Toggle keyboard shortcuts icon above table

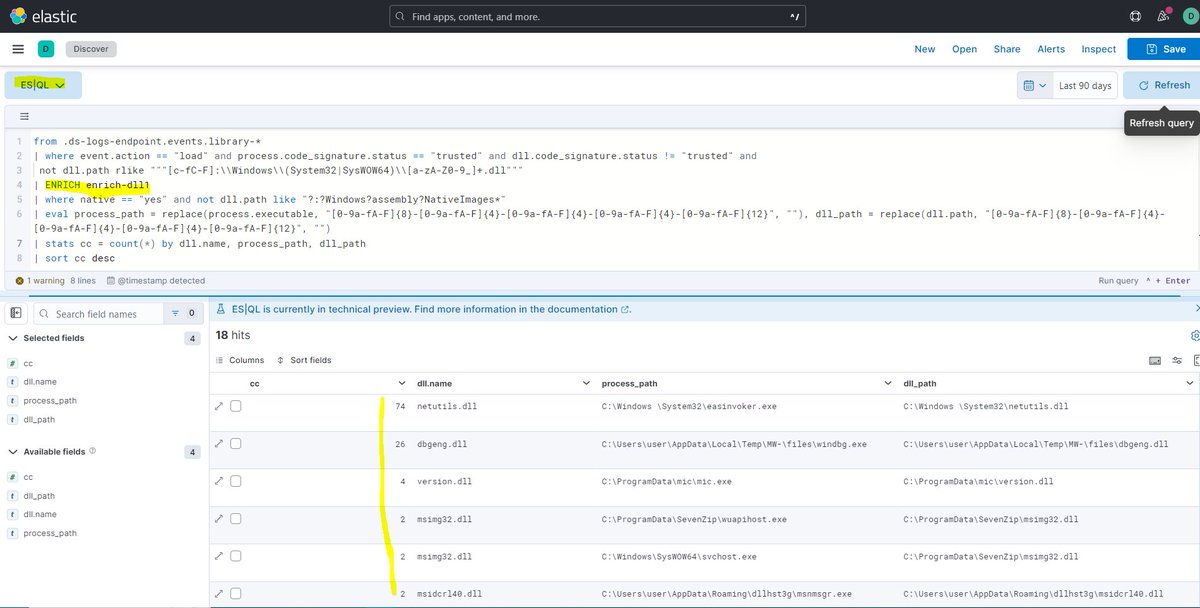pyautogui.click(x=1155, y=360)
